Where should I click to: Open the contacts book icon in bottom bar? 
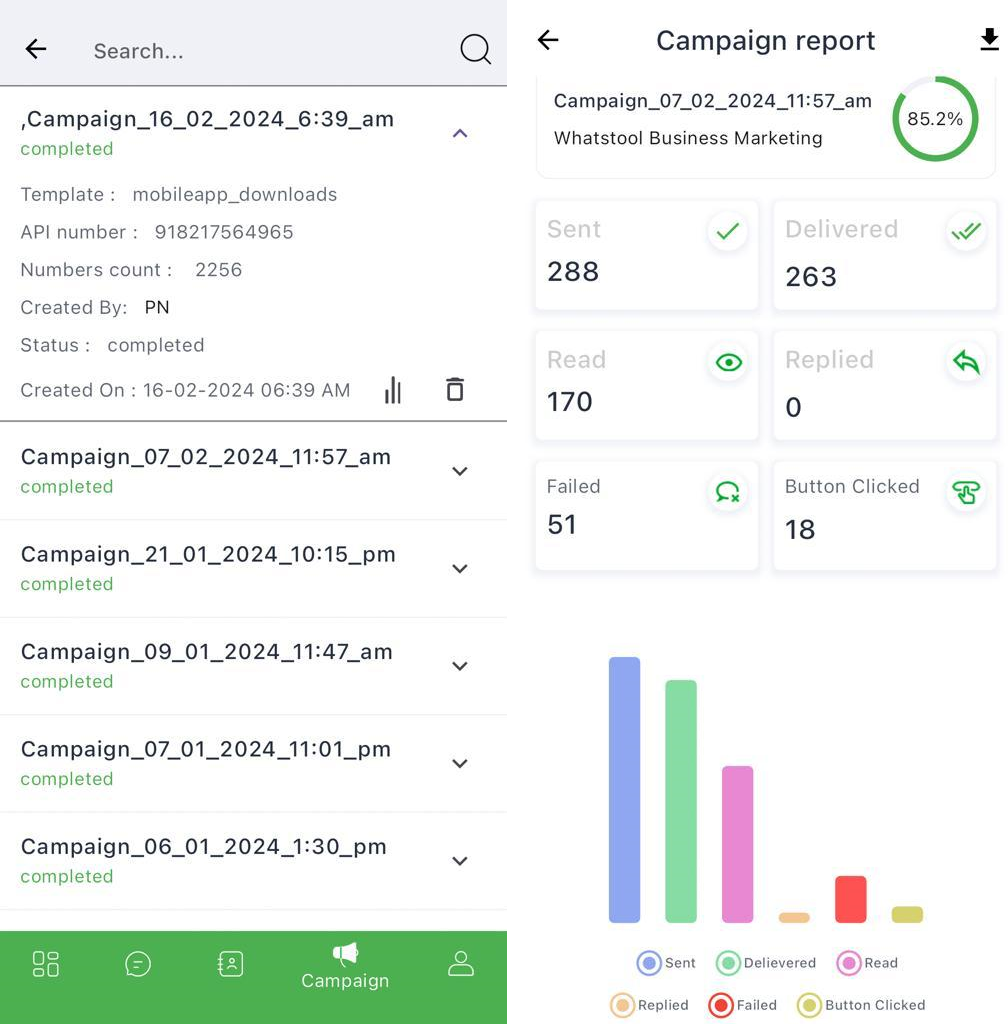tap(230, 964)
